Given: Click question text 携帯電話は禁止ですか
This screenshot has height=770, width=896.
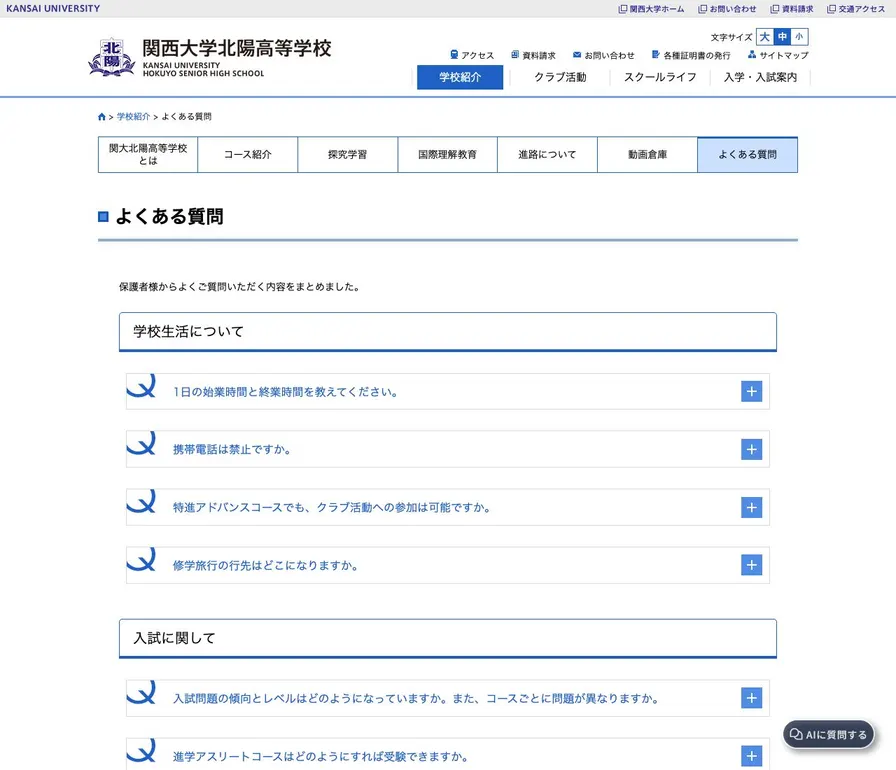Looking at the screenshot, I should (x=231, y=450).
